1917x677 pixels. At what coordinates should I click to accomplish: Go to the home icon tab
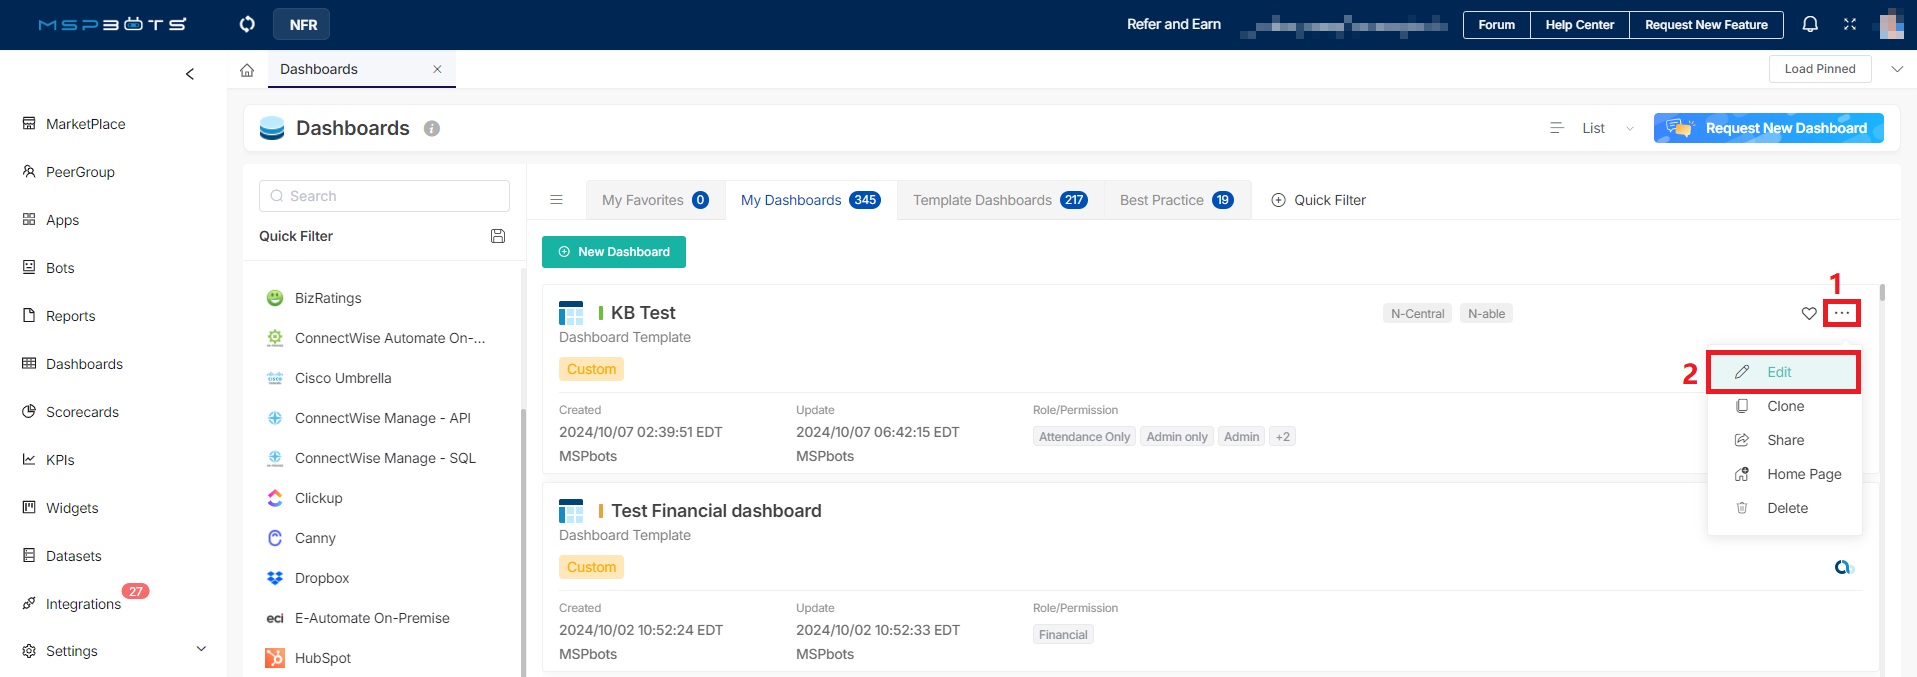pos(247,70)
